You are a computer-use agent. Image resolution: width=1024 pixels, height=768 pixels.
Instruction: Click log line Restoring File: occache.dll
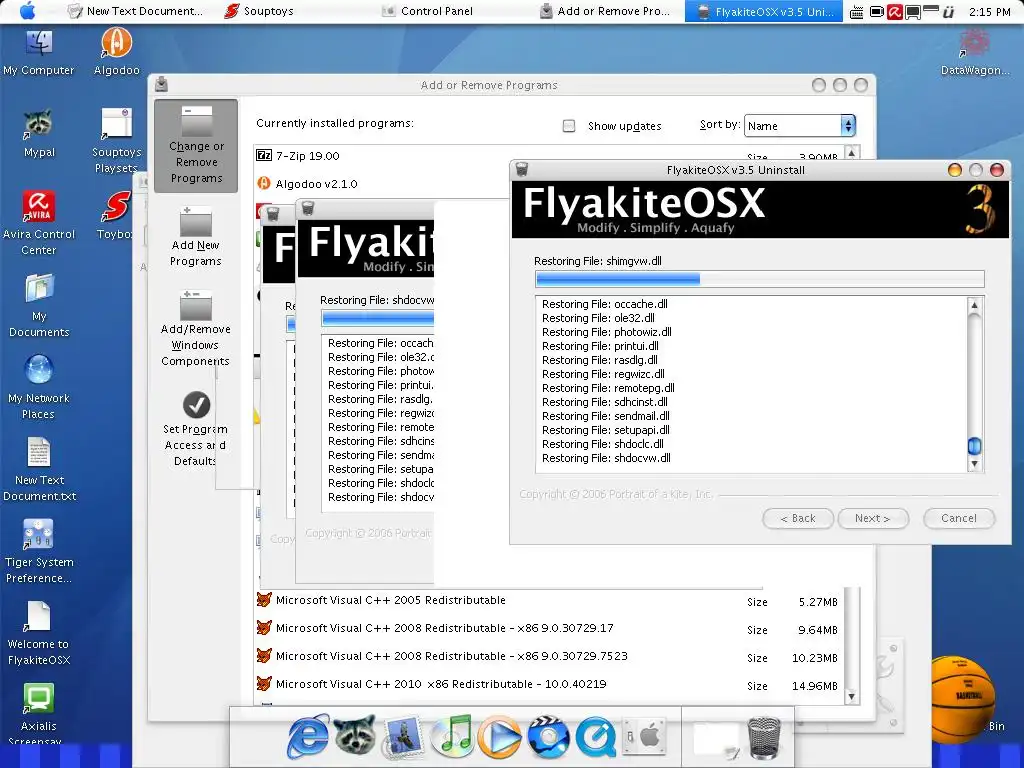[x=605, y=304]
